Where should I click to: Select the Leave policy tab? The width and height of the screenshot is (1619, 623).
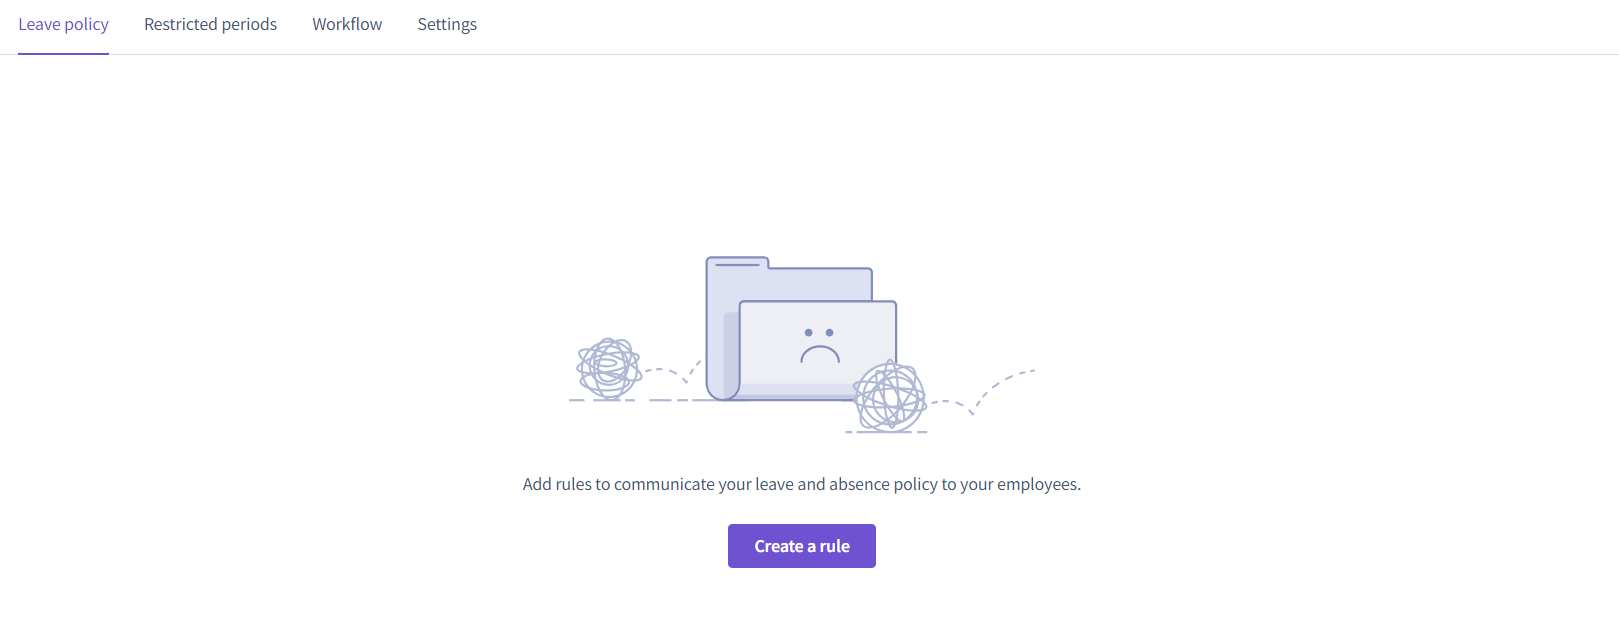(x=63, y=24)
